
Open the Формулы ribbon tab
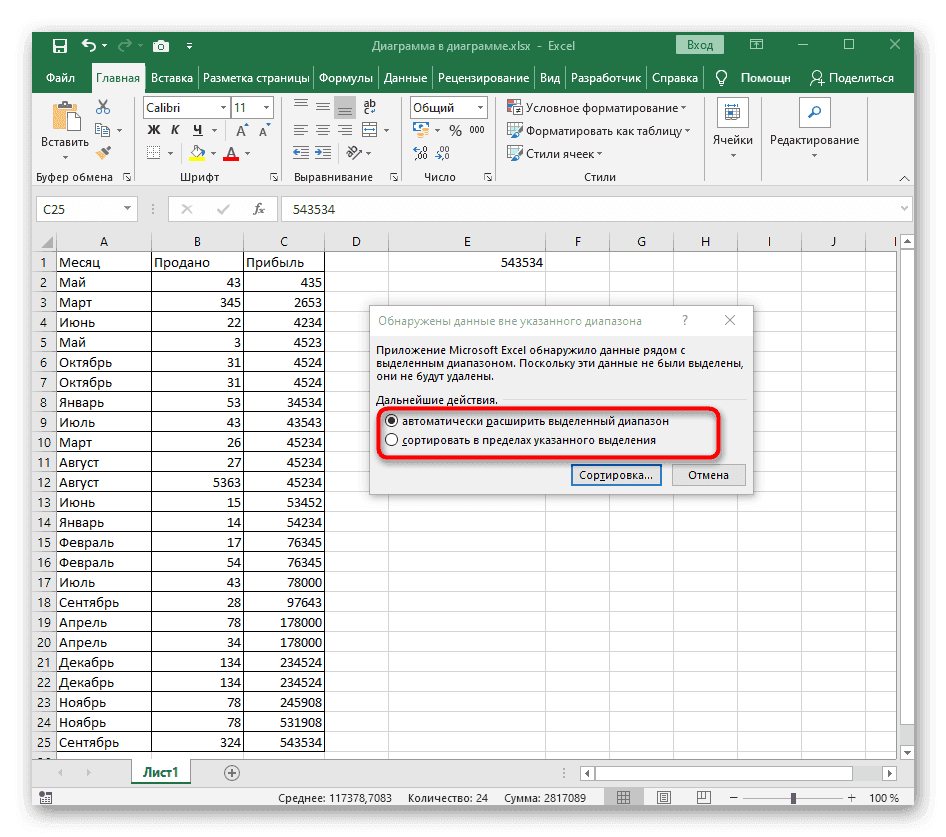click(348, 78)
